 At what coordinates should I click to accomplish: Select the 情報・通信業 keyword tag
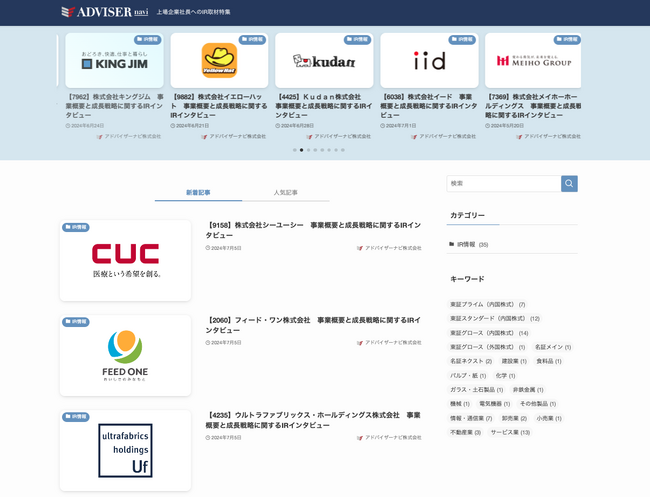[471, 418]
